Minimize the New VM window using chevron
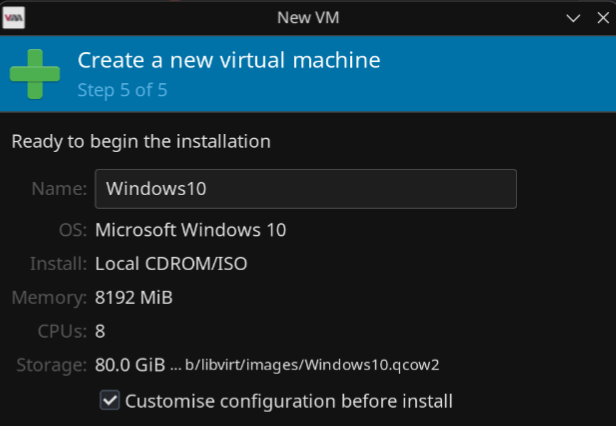616x426 pixels. pyautogui.click(x=573, y=18)
